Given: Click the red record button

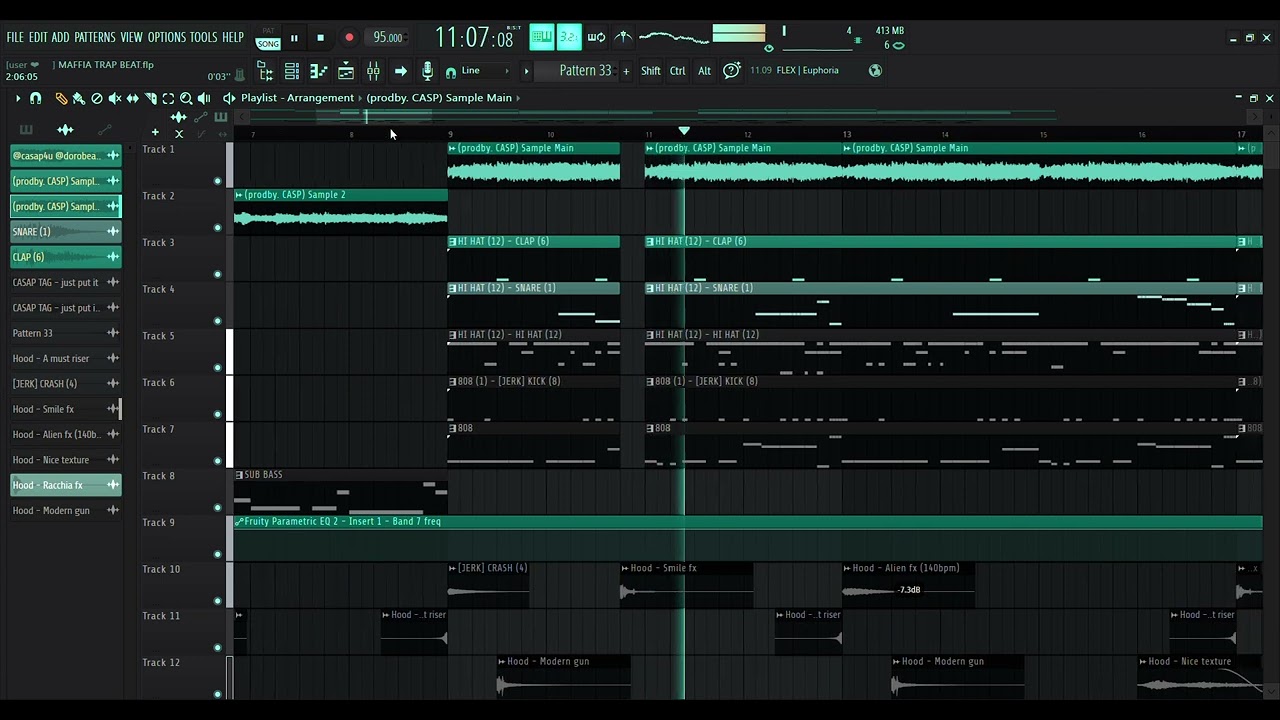Looking at the screenshot, I should 349,38.
